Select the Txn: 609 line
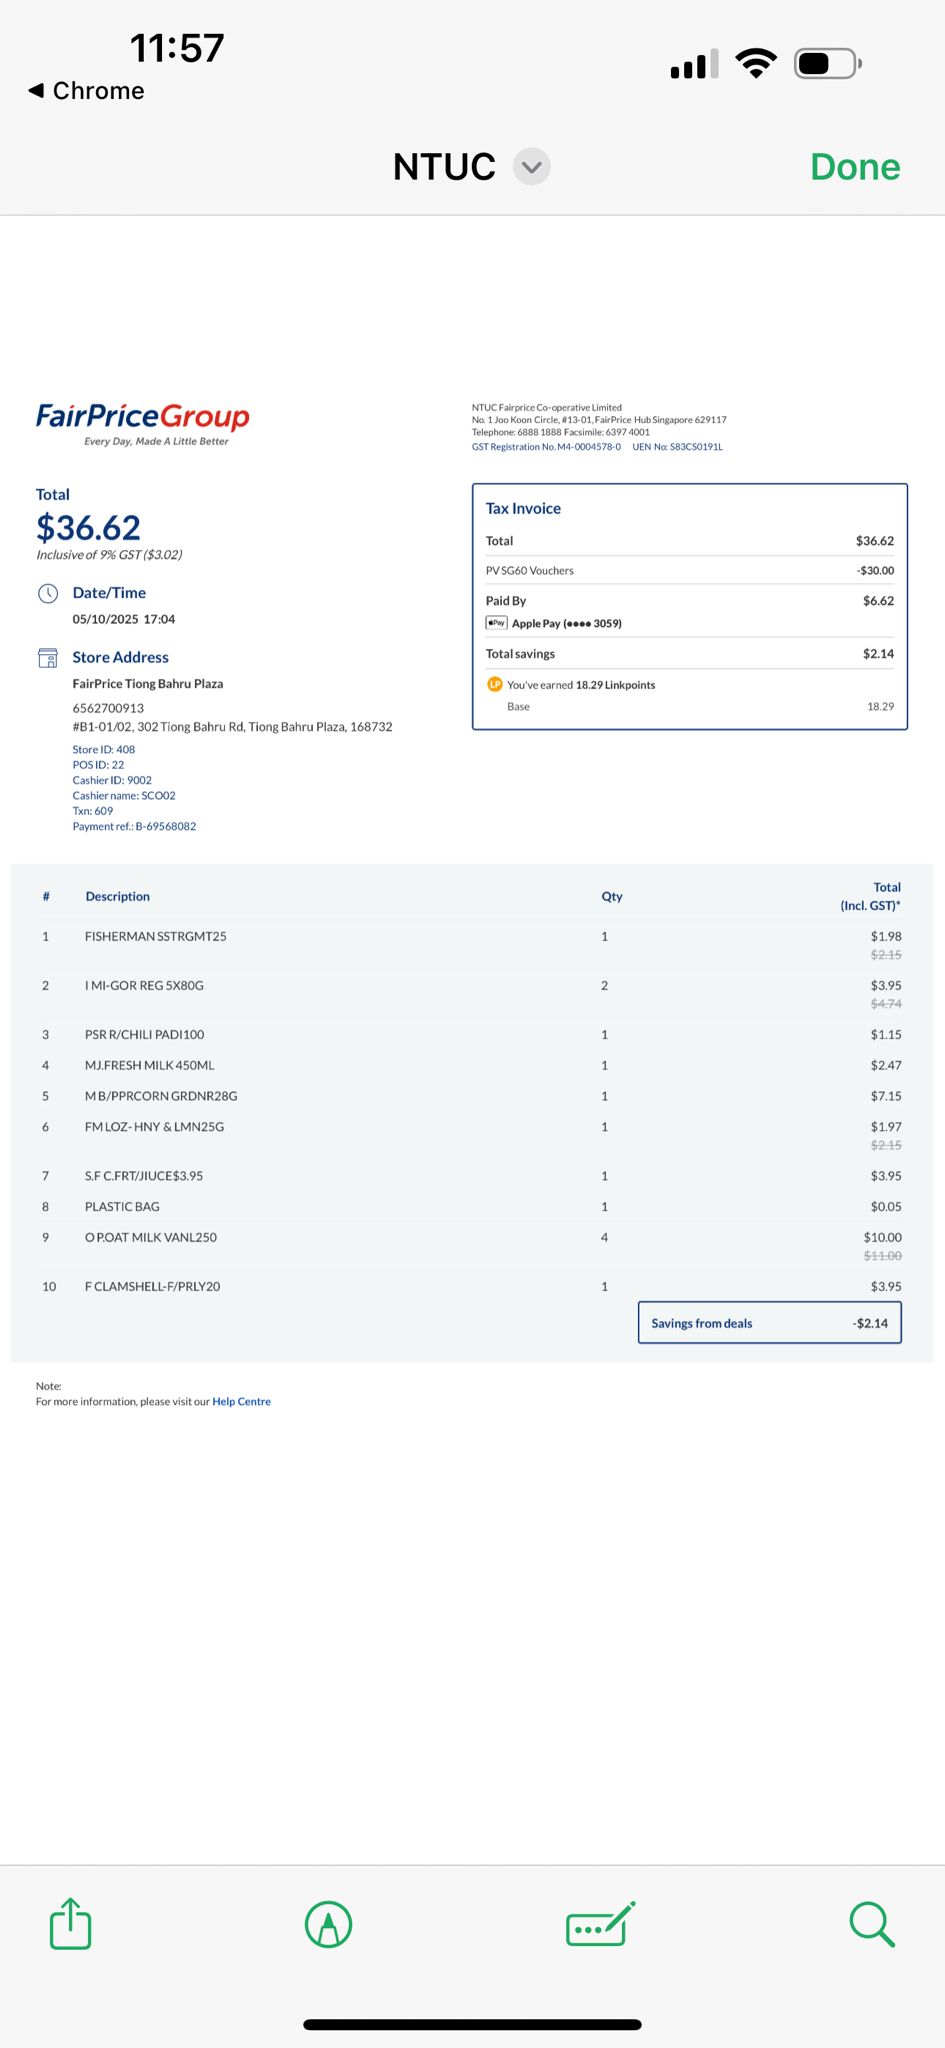This screenshot has height=2048, width=945. point(93,812)
